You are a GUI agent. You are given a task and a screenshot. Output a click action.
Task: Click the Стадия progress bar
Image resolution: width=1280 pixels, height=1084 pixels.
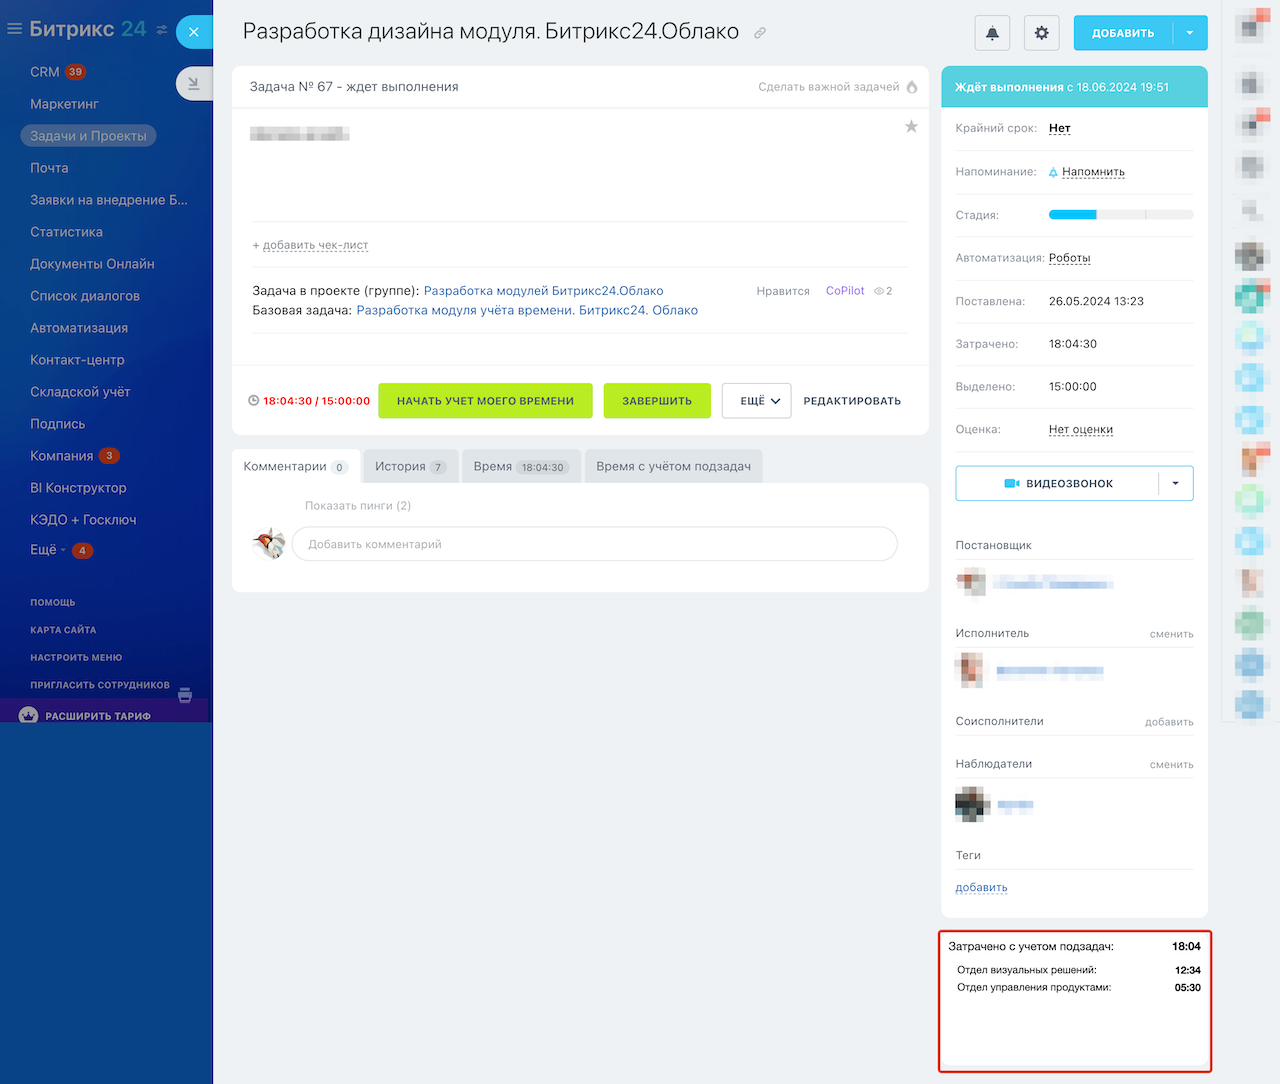[x=1121, y=215]
